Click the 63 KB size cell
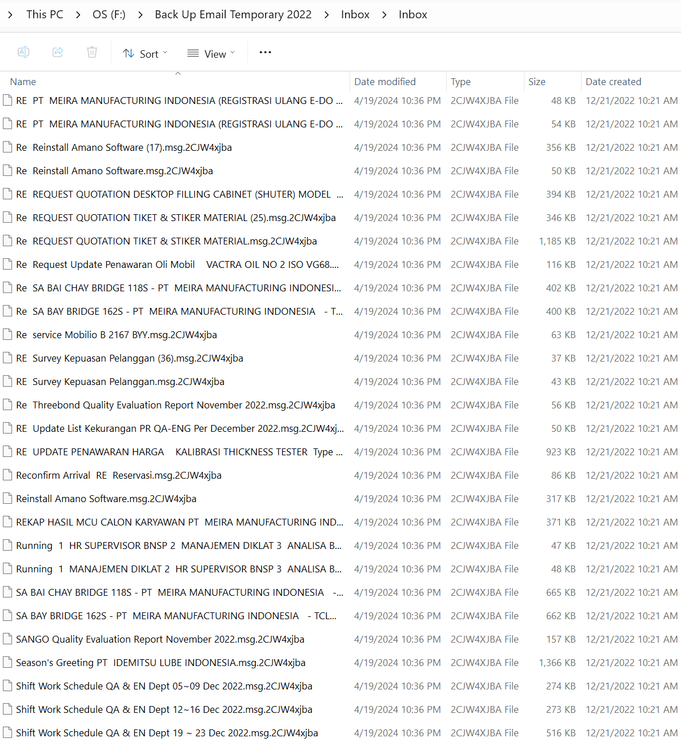Viewport: 681px width, 750px height. [563, 335]
